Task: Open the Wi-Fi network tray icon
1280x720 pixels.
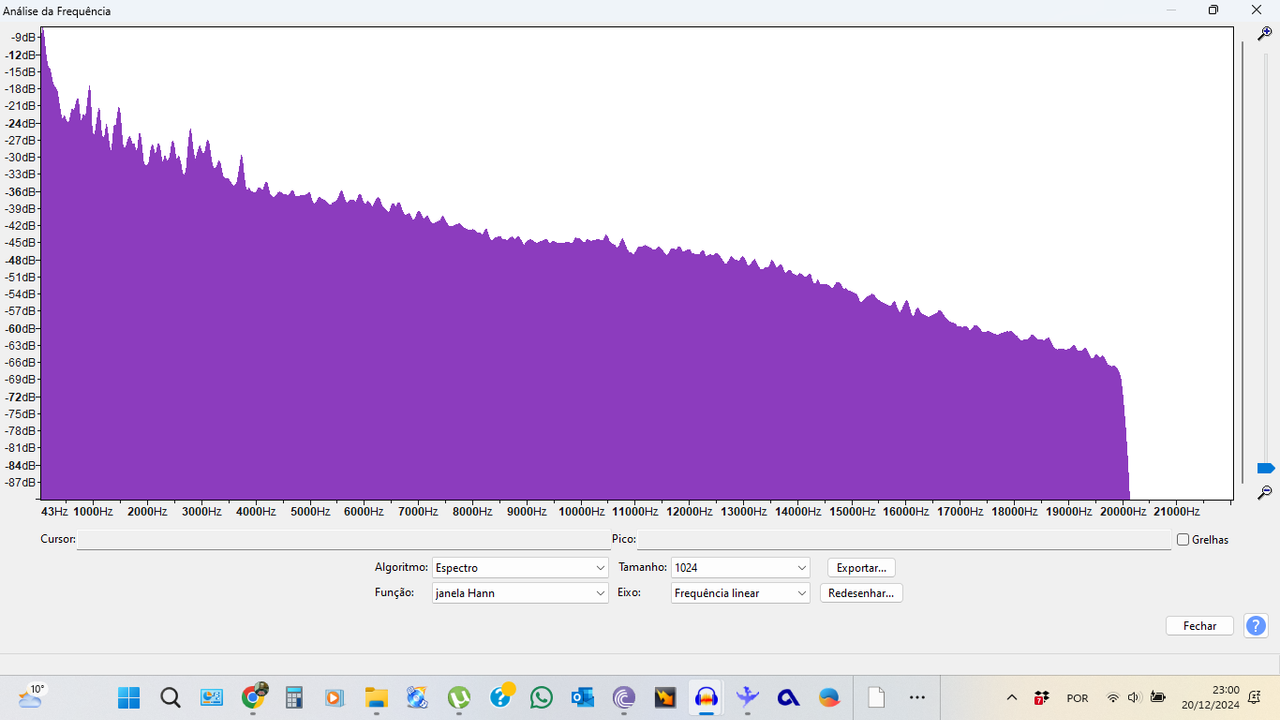Action: 1113,697
